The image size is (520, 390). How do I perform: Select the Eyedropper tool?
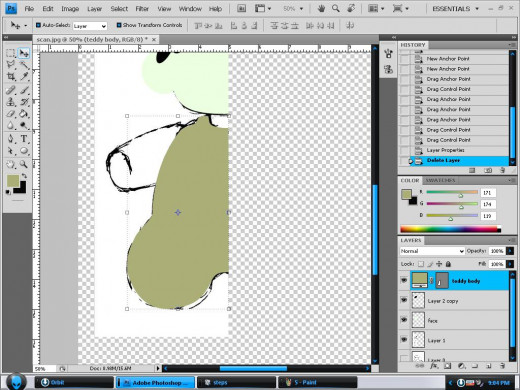[24, 76]
